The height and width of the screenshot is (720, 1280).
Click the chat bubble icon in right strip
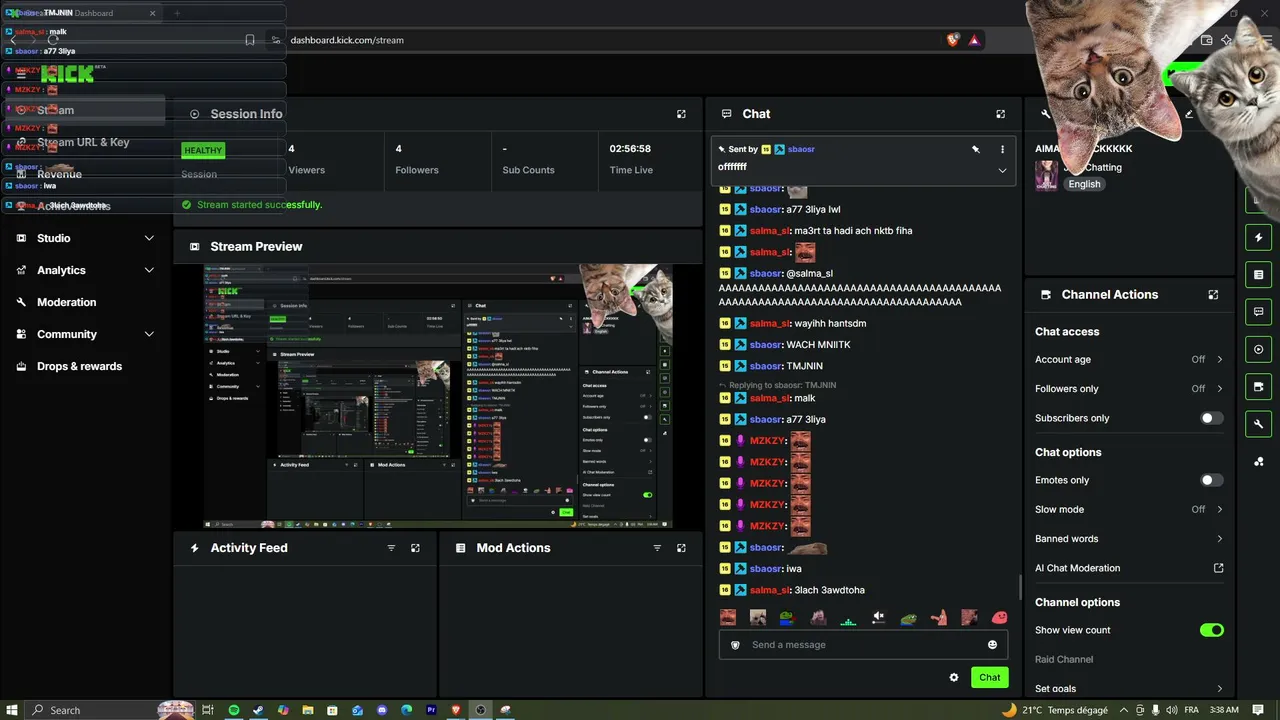[1258, 312]
